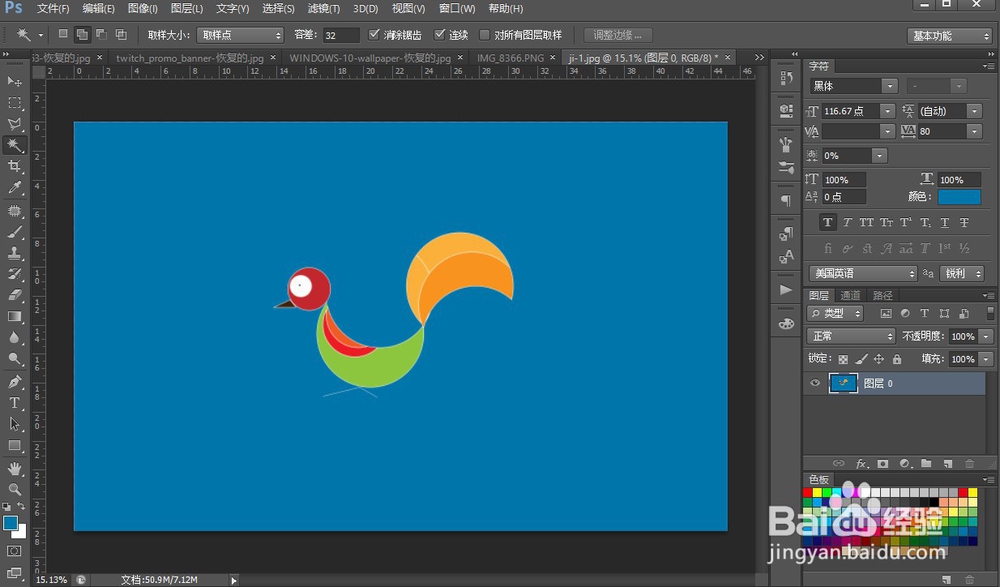Toggle the 消除锯齿 anti-alias checkbox

point(374,34)
